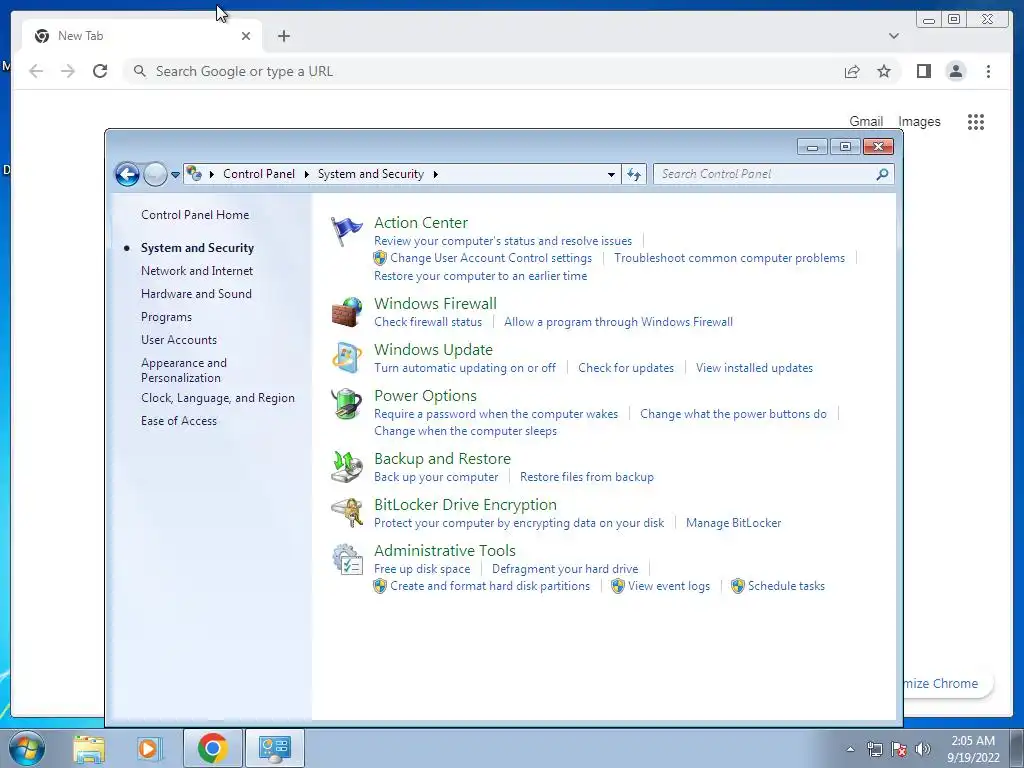Click Change User Account Control settings
Viewport: 1024px width, 768px height.
point(490,258)
